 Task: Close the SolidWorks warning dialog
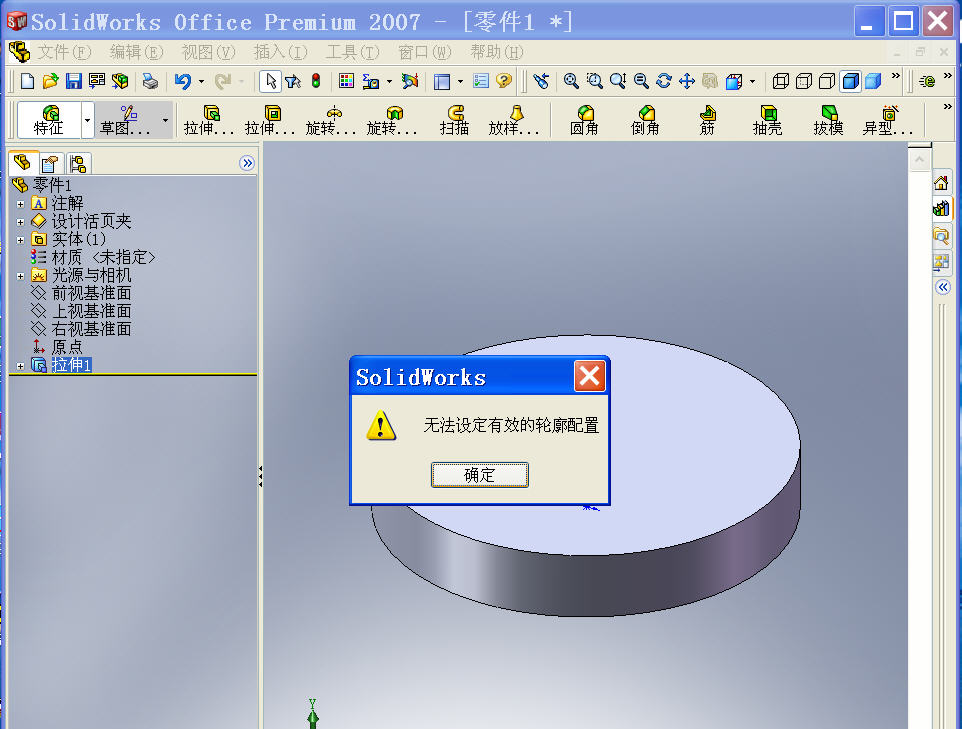590,376
